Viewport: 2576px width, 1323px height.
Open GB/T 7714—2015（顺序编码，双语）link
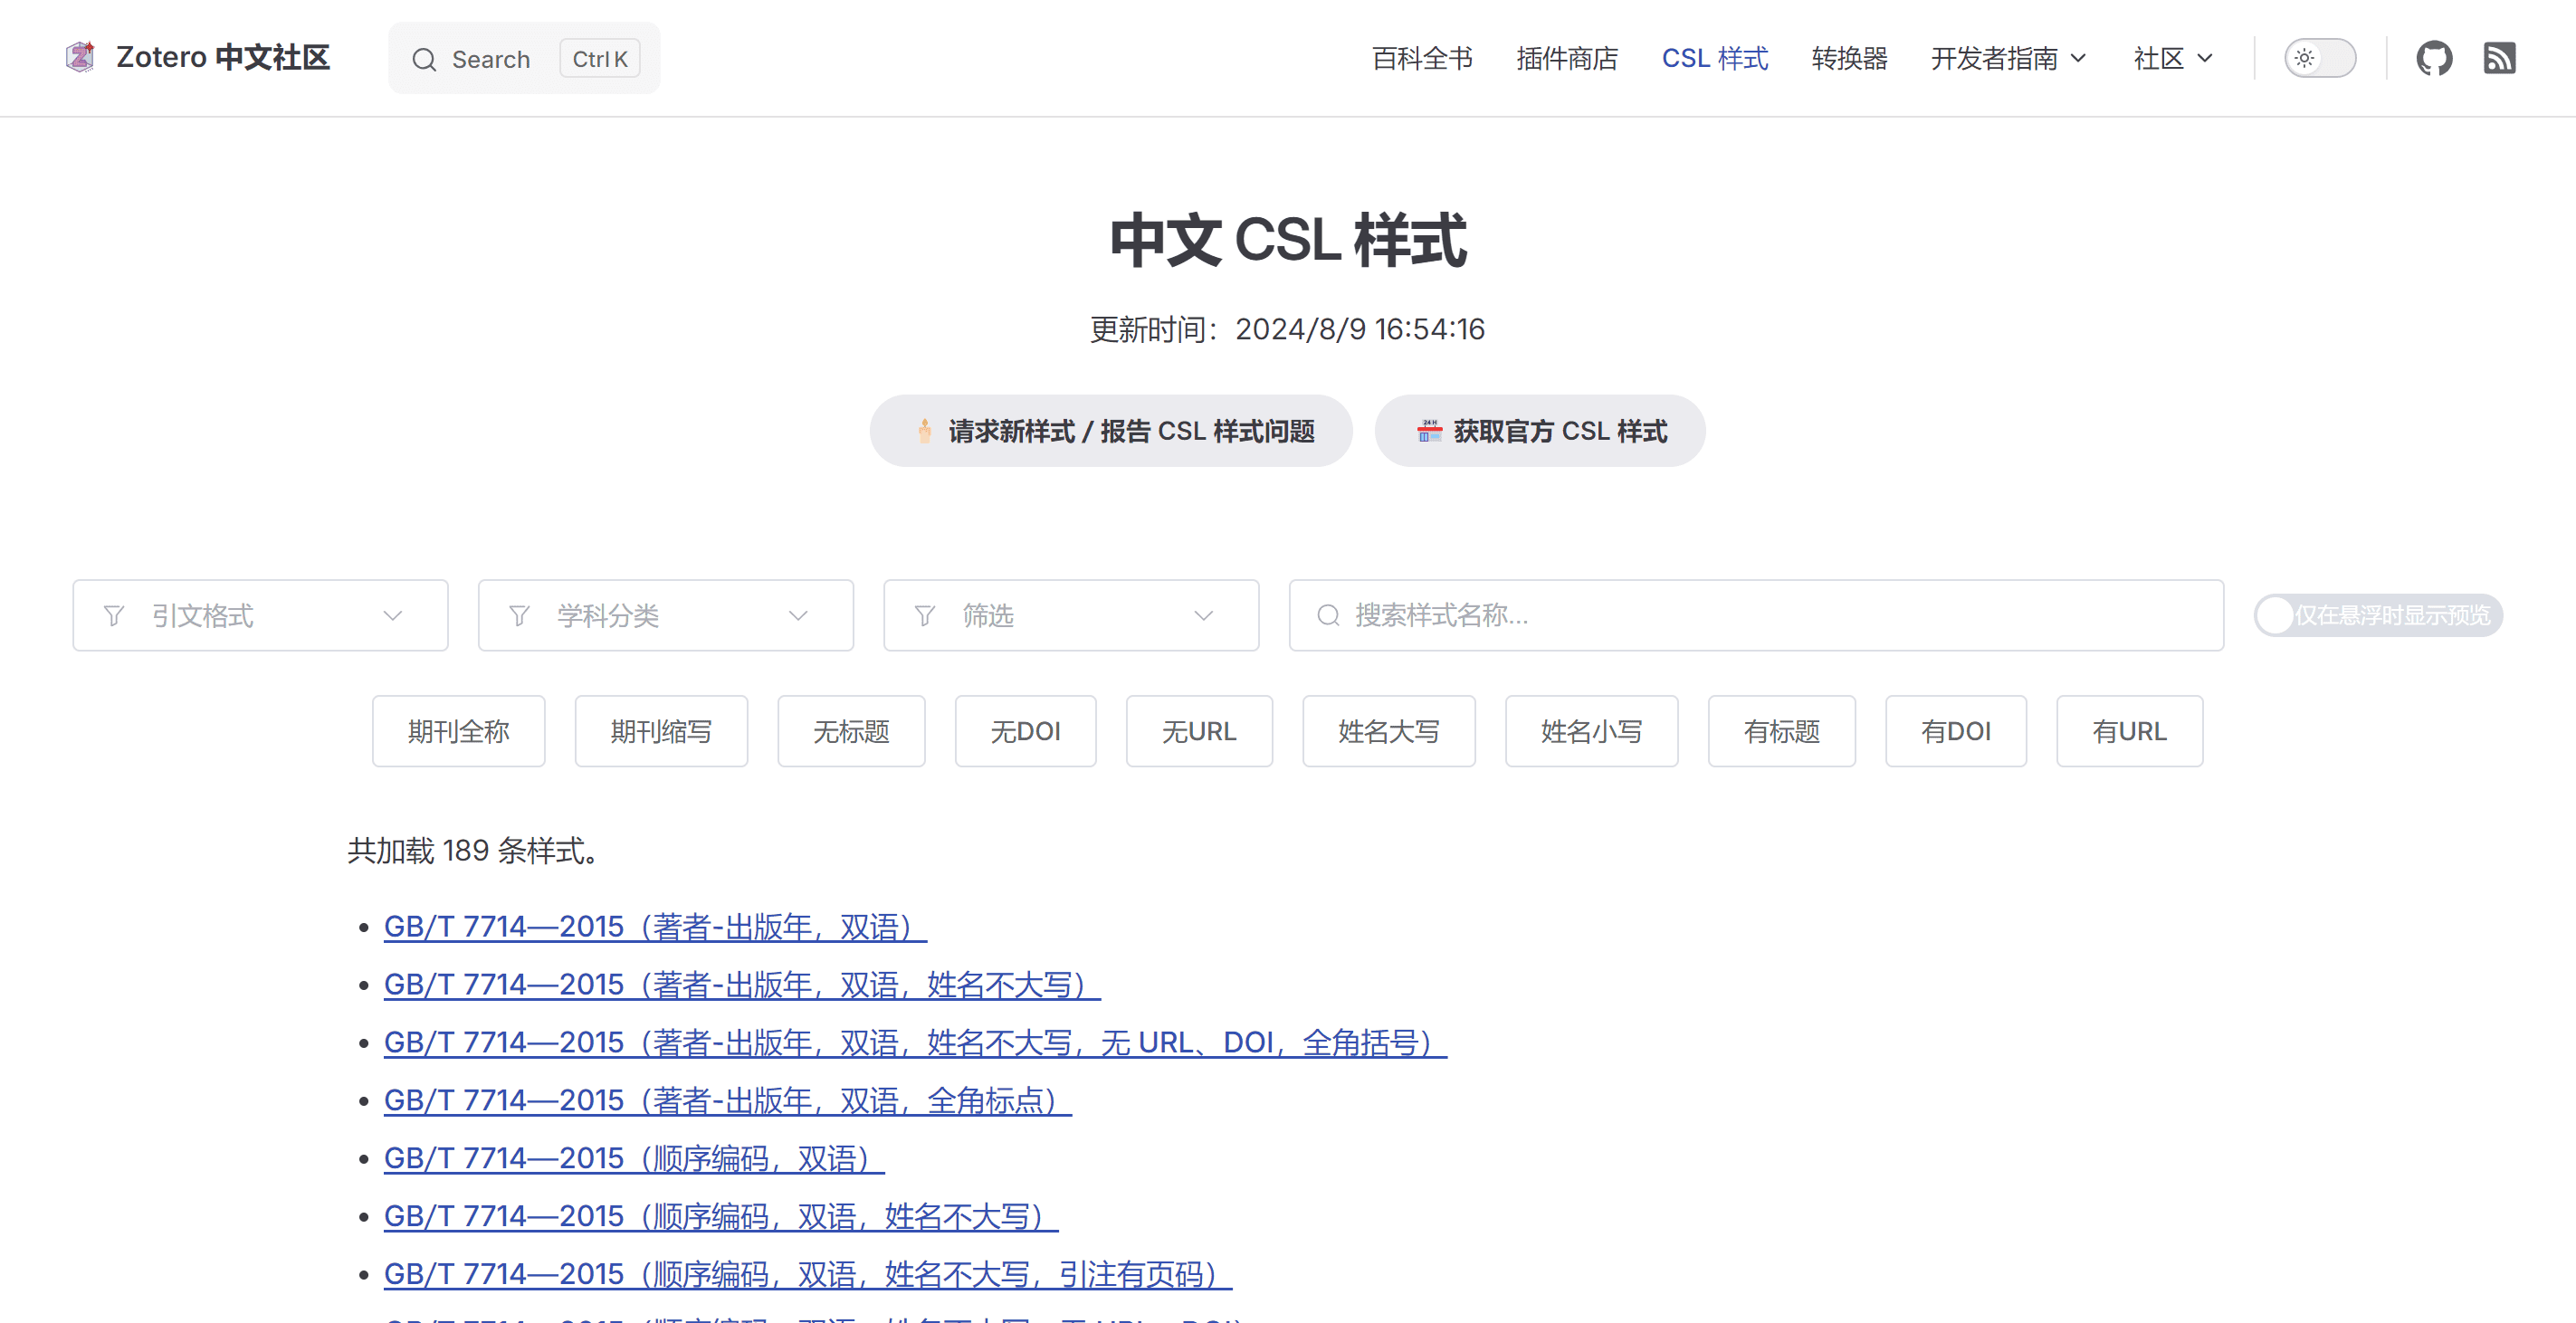pos(634,1159)
